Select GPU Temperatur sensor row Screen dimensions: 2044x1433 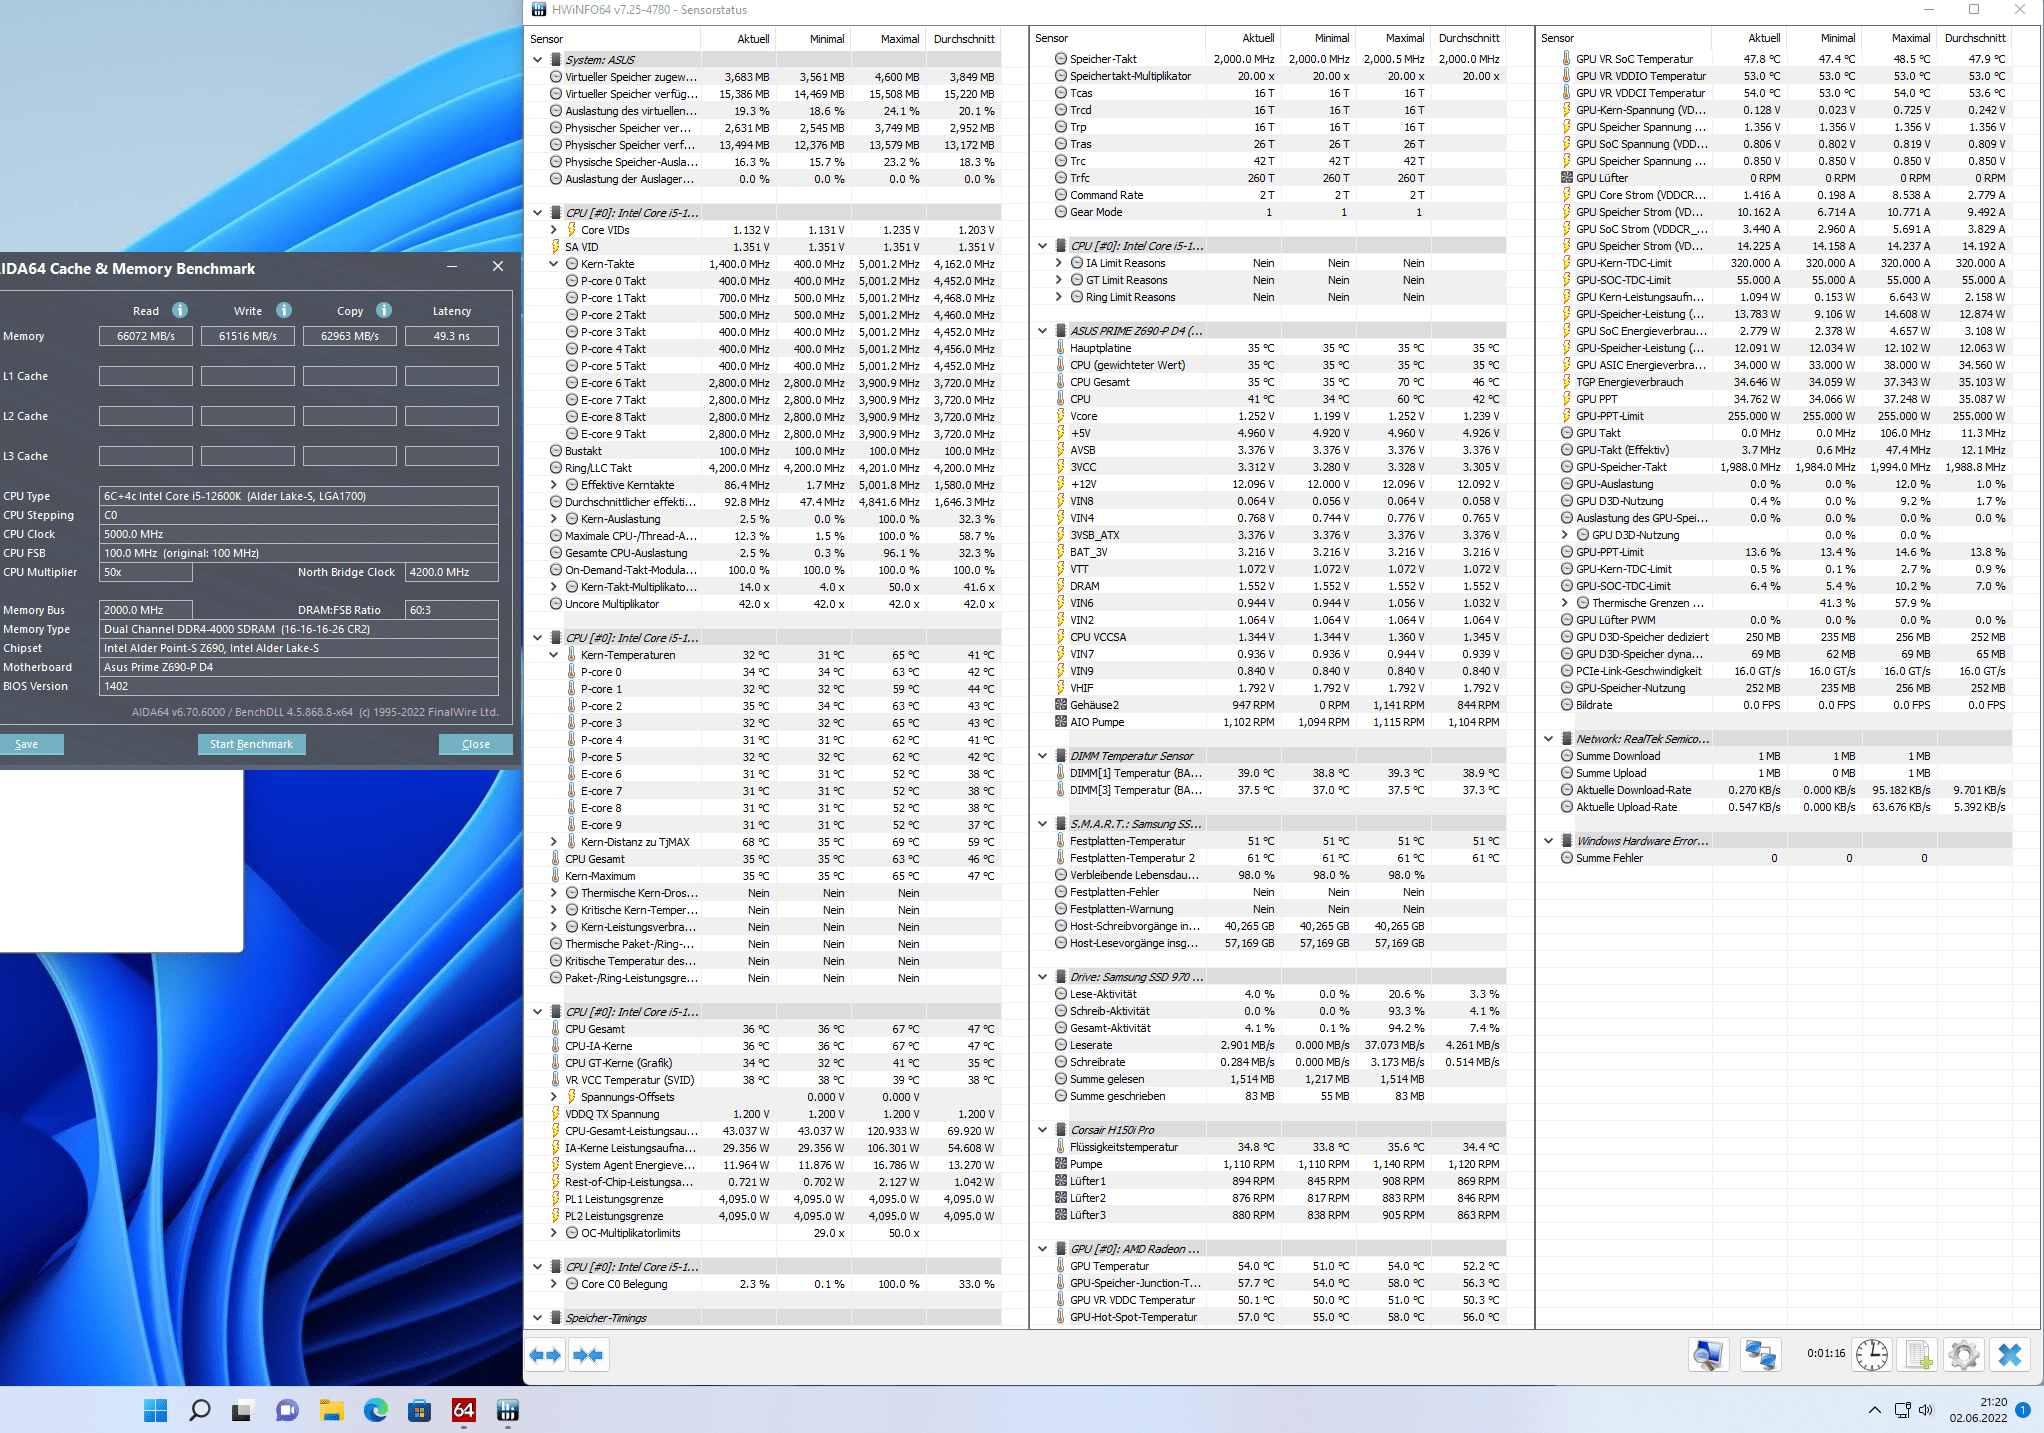point(1269,1266)
